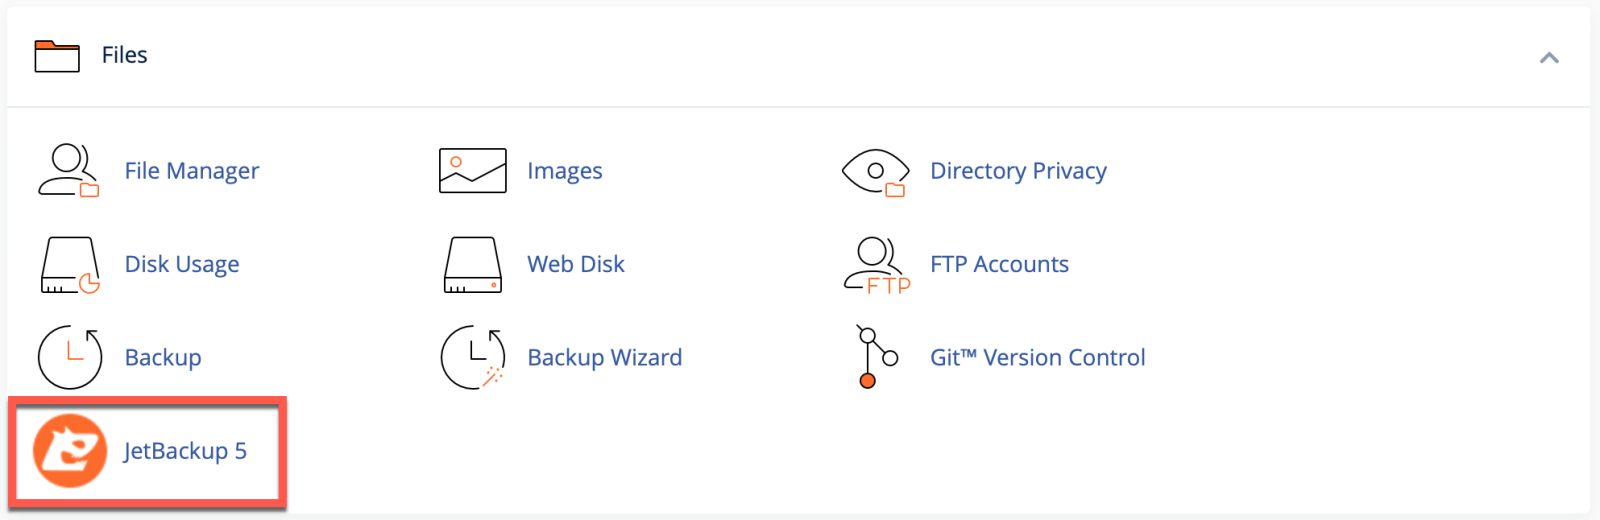Open Directory Privacy text link
1600x520 pixels.
pyautogui.click(x=1018, y=171)
